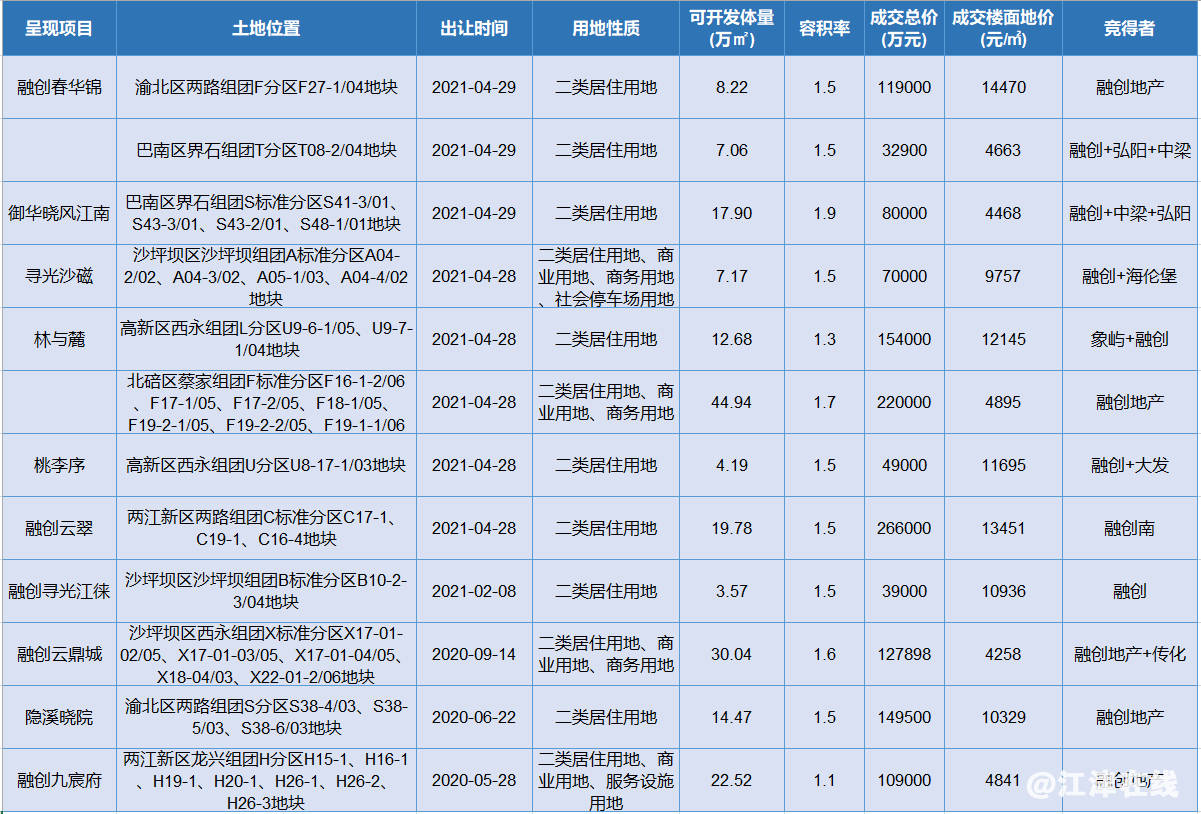Select the project cell 寻光沙磁
Viewport: 1201px width, 814px height.
[59, 276]
